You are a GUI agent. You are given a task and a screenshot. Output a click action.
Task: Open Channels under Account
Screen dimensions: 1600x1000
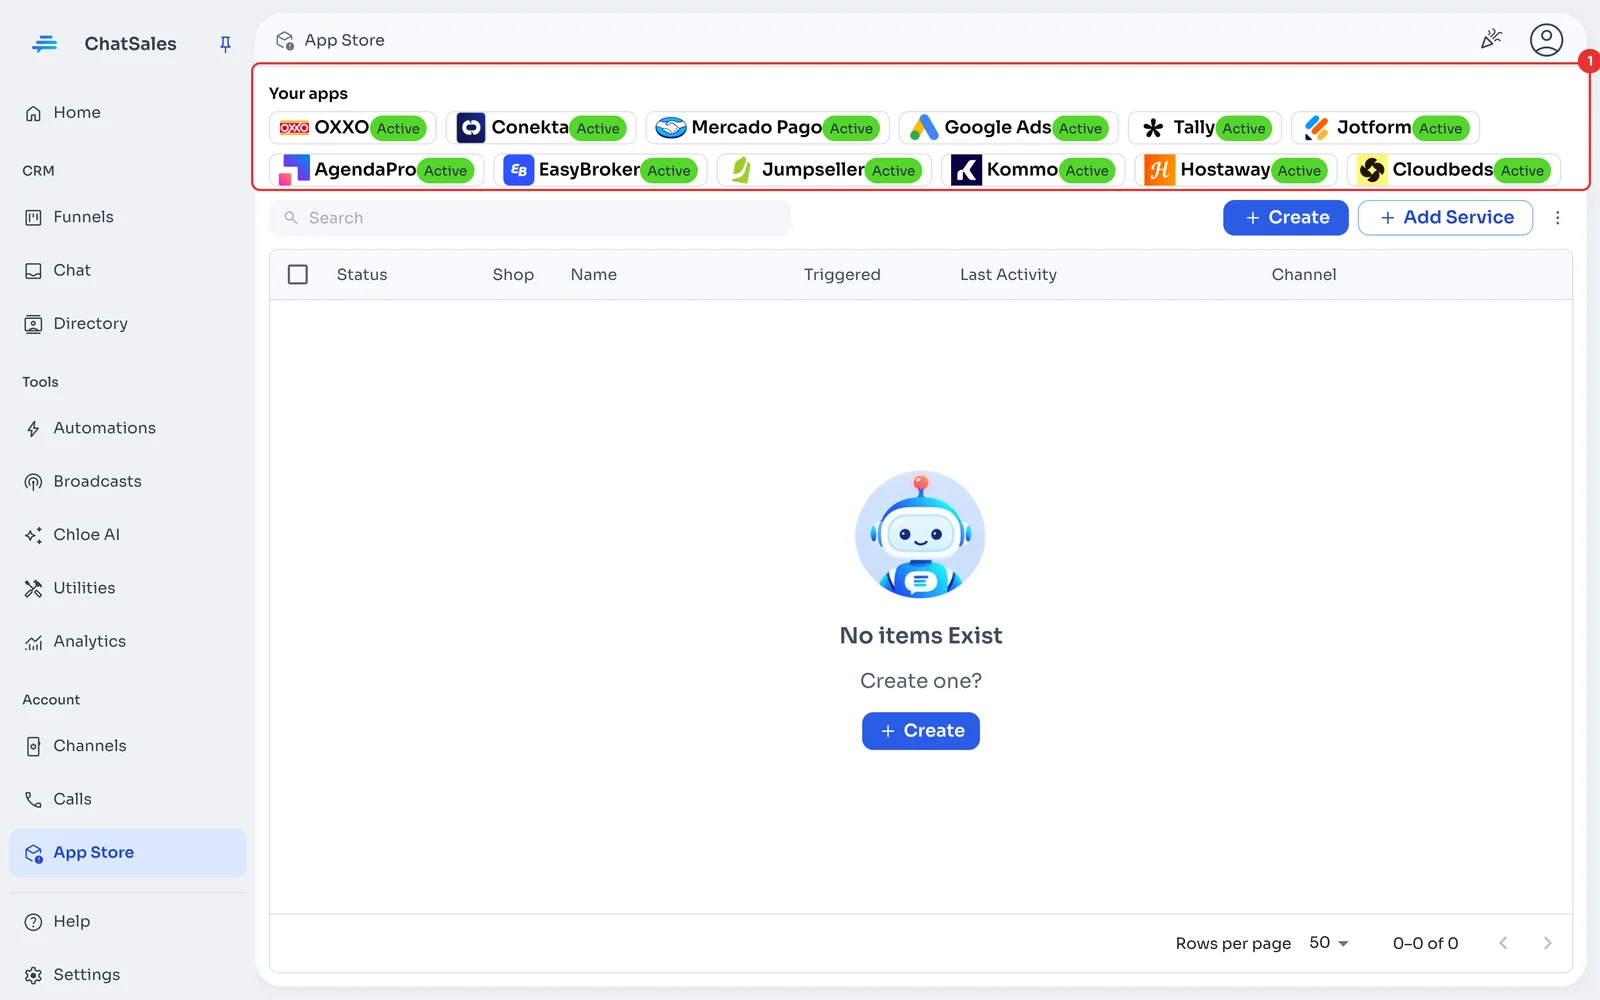click(x=128, y=746)
